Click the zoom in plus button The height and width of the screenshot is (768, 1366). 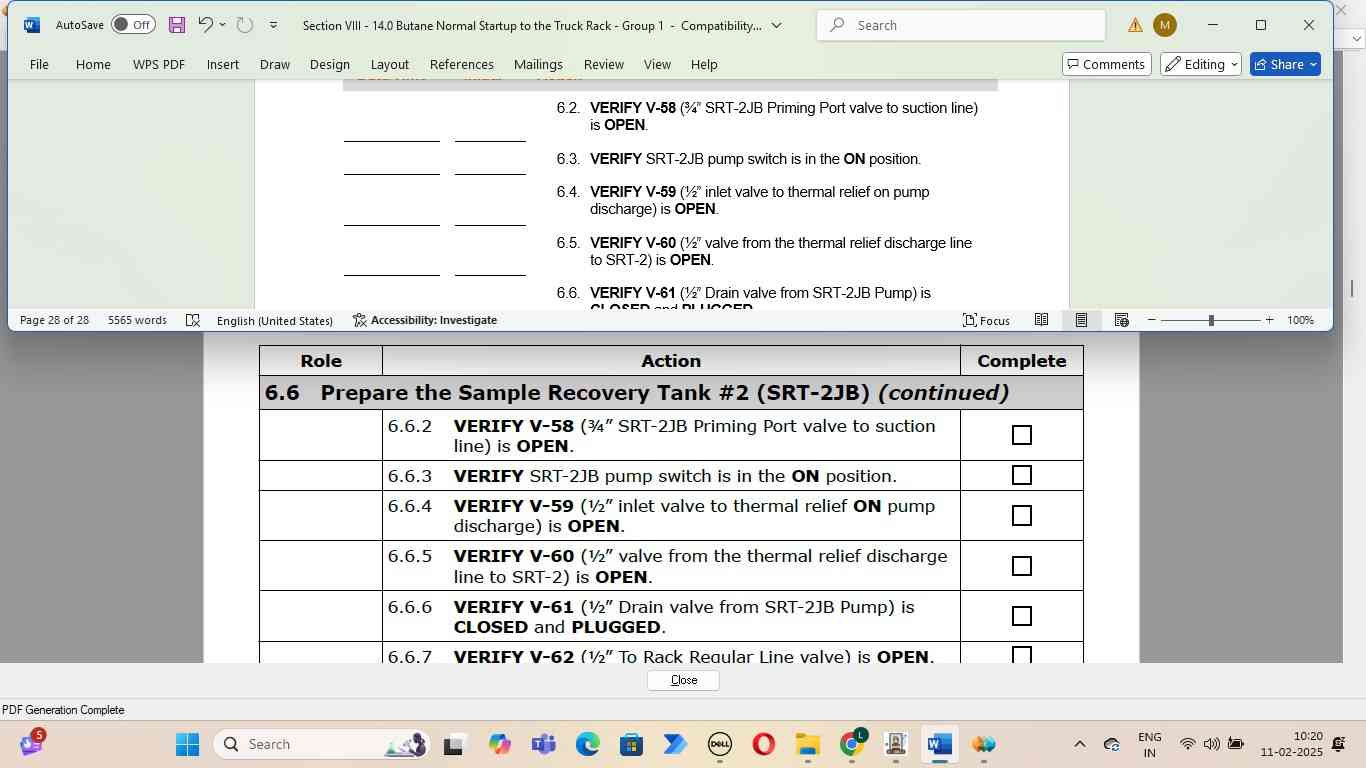click(x=1270, y=320)
